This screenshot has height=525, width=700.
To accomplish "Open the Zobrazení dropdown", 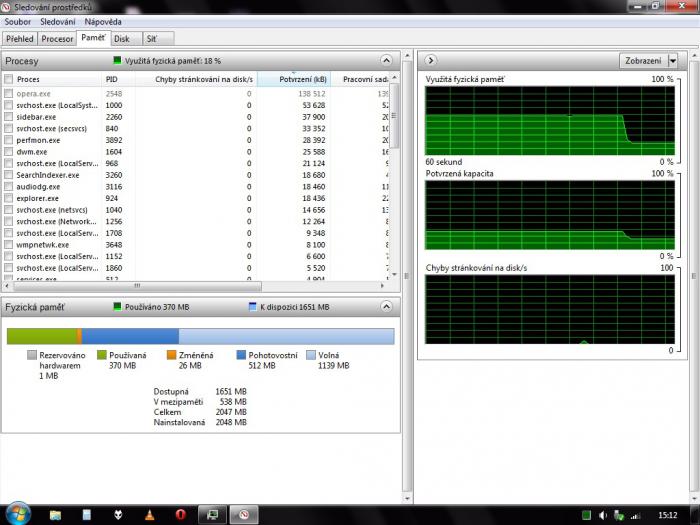I will click(x=648, y=60).
